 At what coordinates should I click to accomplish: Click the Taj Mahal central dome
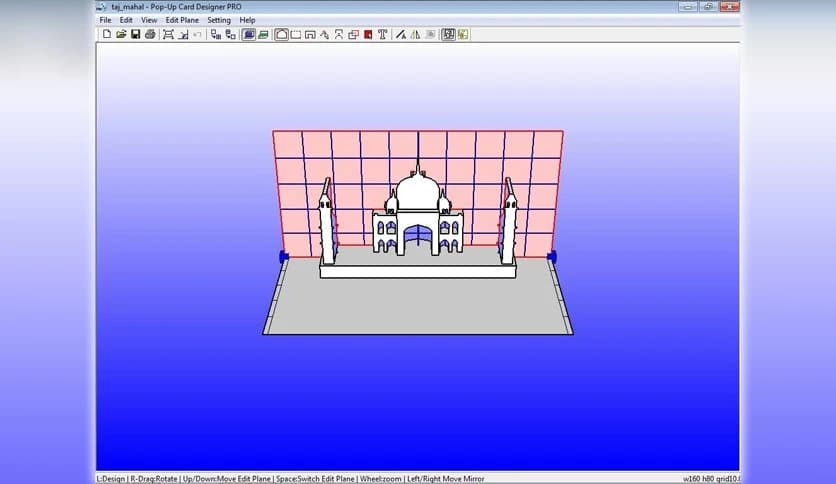[418, 191]
